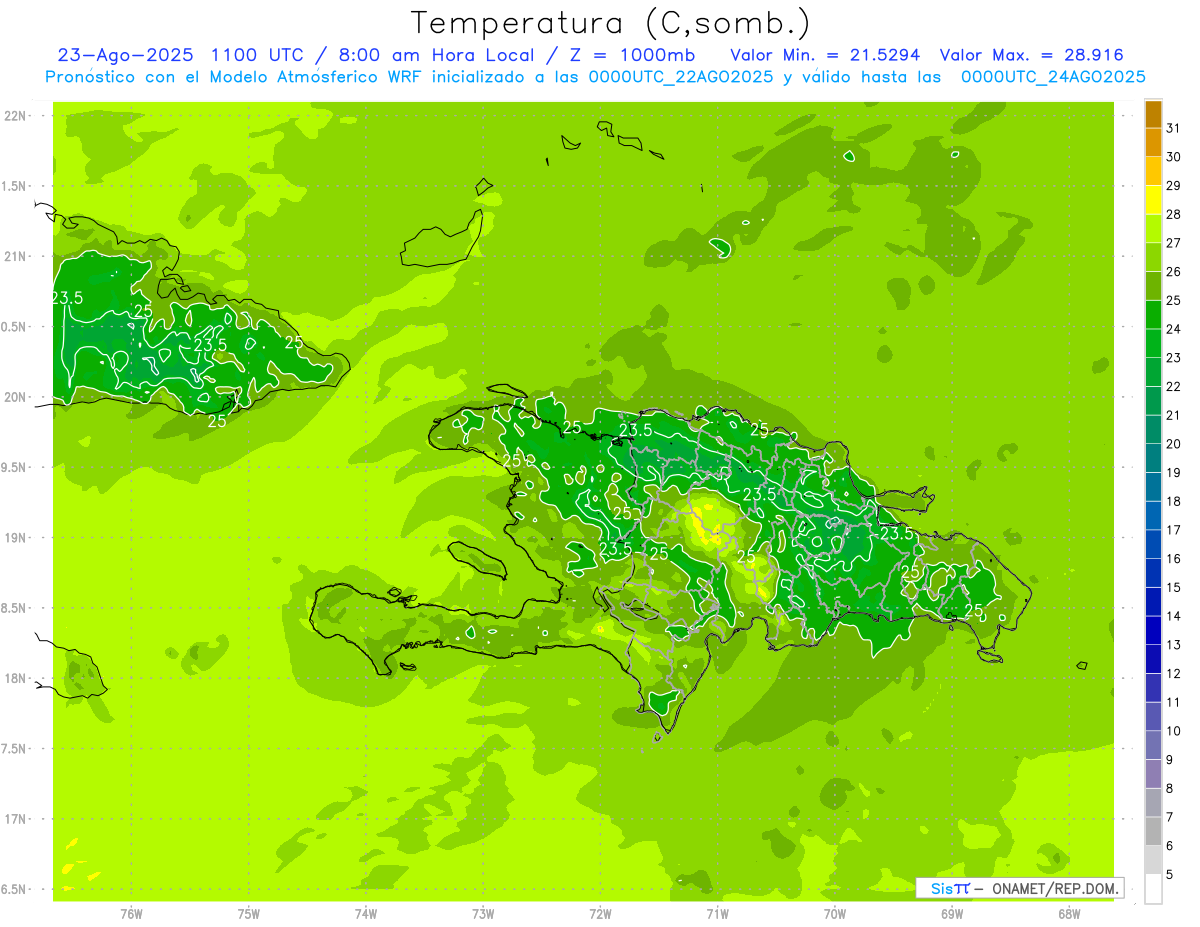Click the "SisTT - ONAMET/REP.DOM." credit box
Screen dimensions: 1200x927
(x=1019, y=888)
